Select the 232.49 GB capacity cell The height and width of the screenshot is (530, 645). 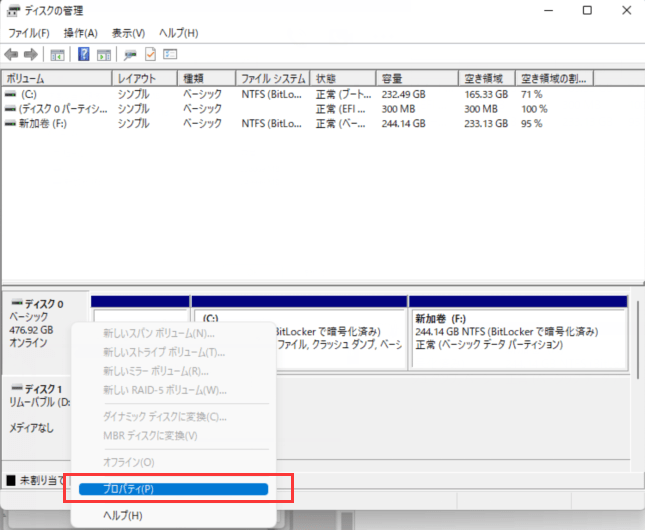pos(403,94)
